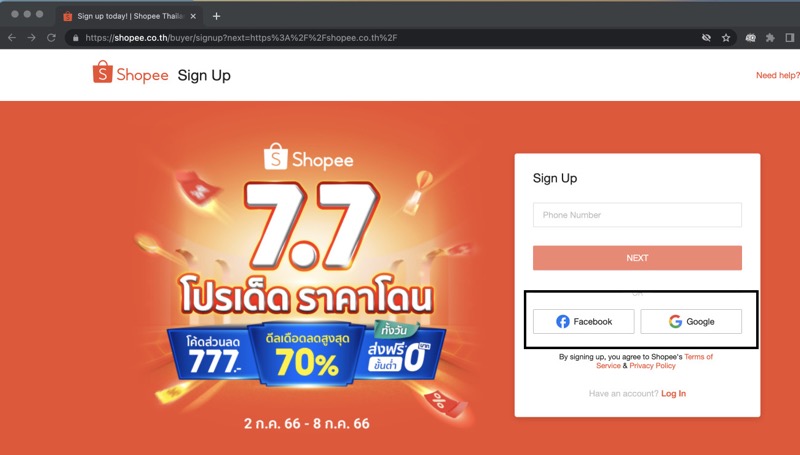Click the browser forward arrow
The image size is (800, 455).
click(x=32, y=38)
